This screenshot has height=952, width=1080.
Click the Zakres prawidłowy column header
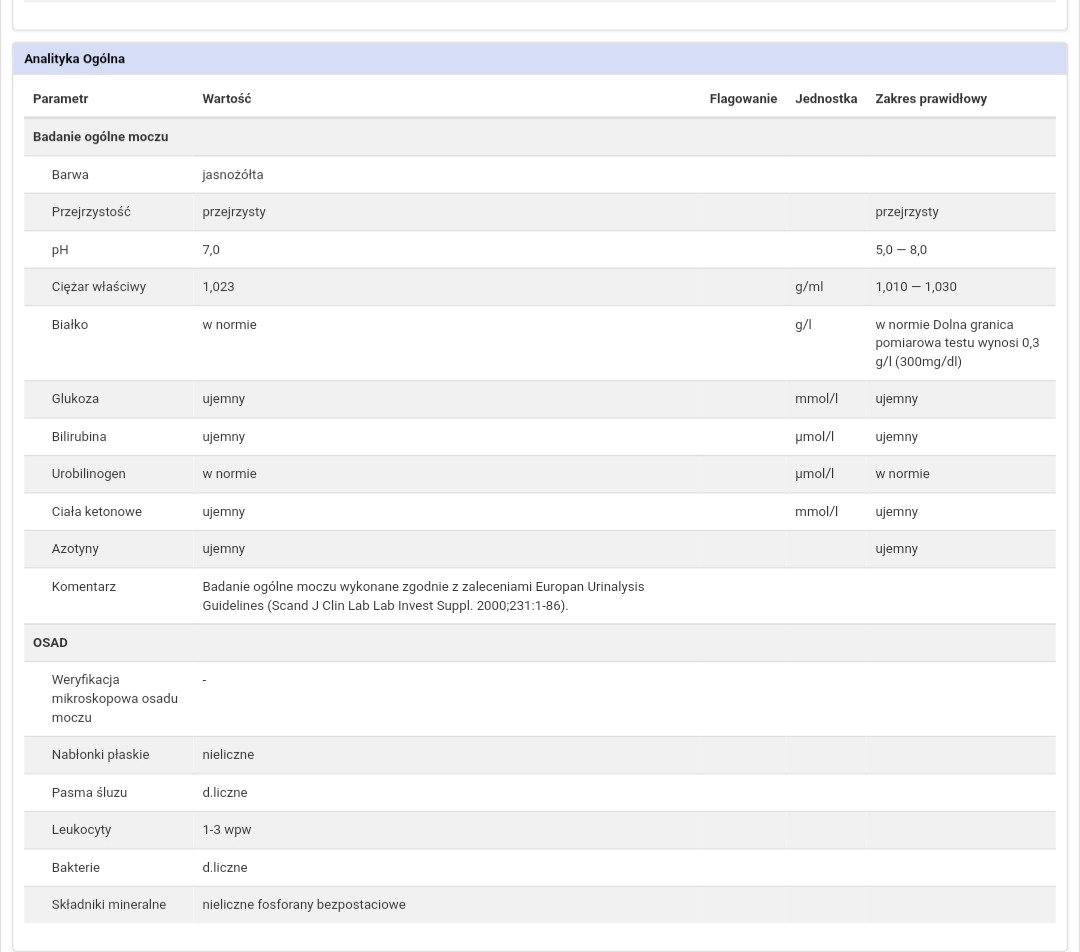(930, 99)
